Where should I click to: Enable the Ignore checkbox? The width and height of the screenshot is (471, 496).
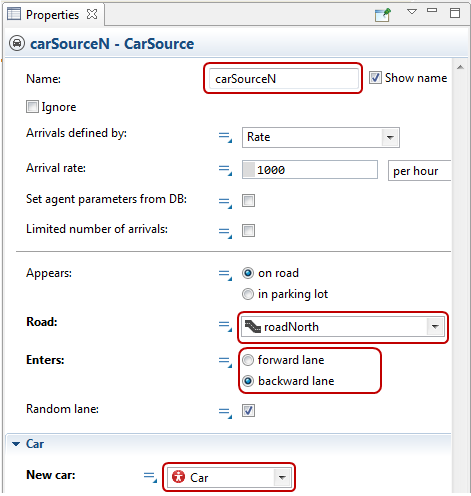pos(32,107)
